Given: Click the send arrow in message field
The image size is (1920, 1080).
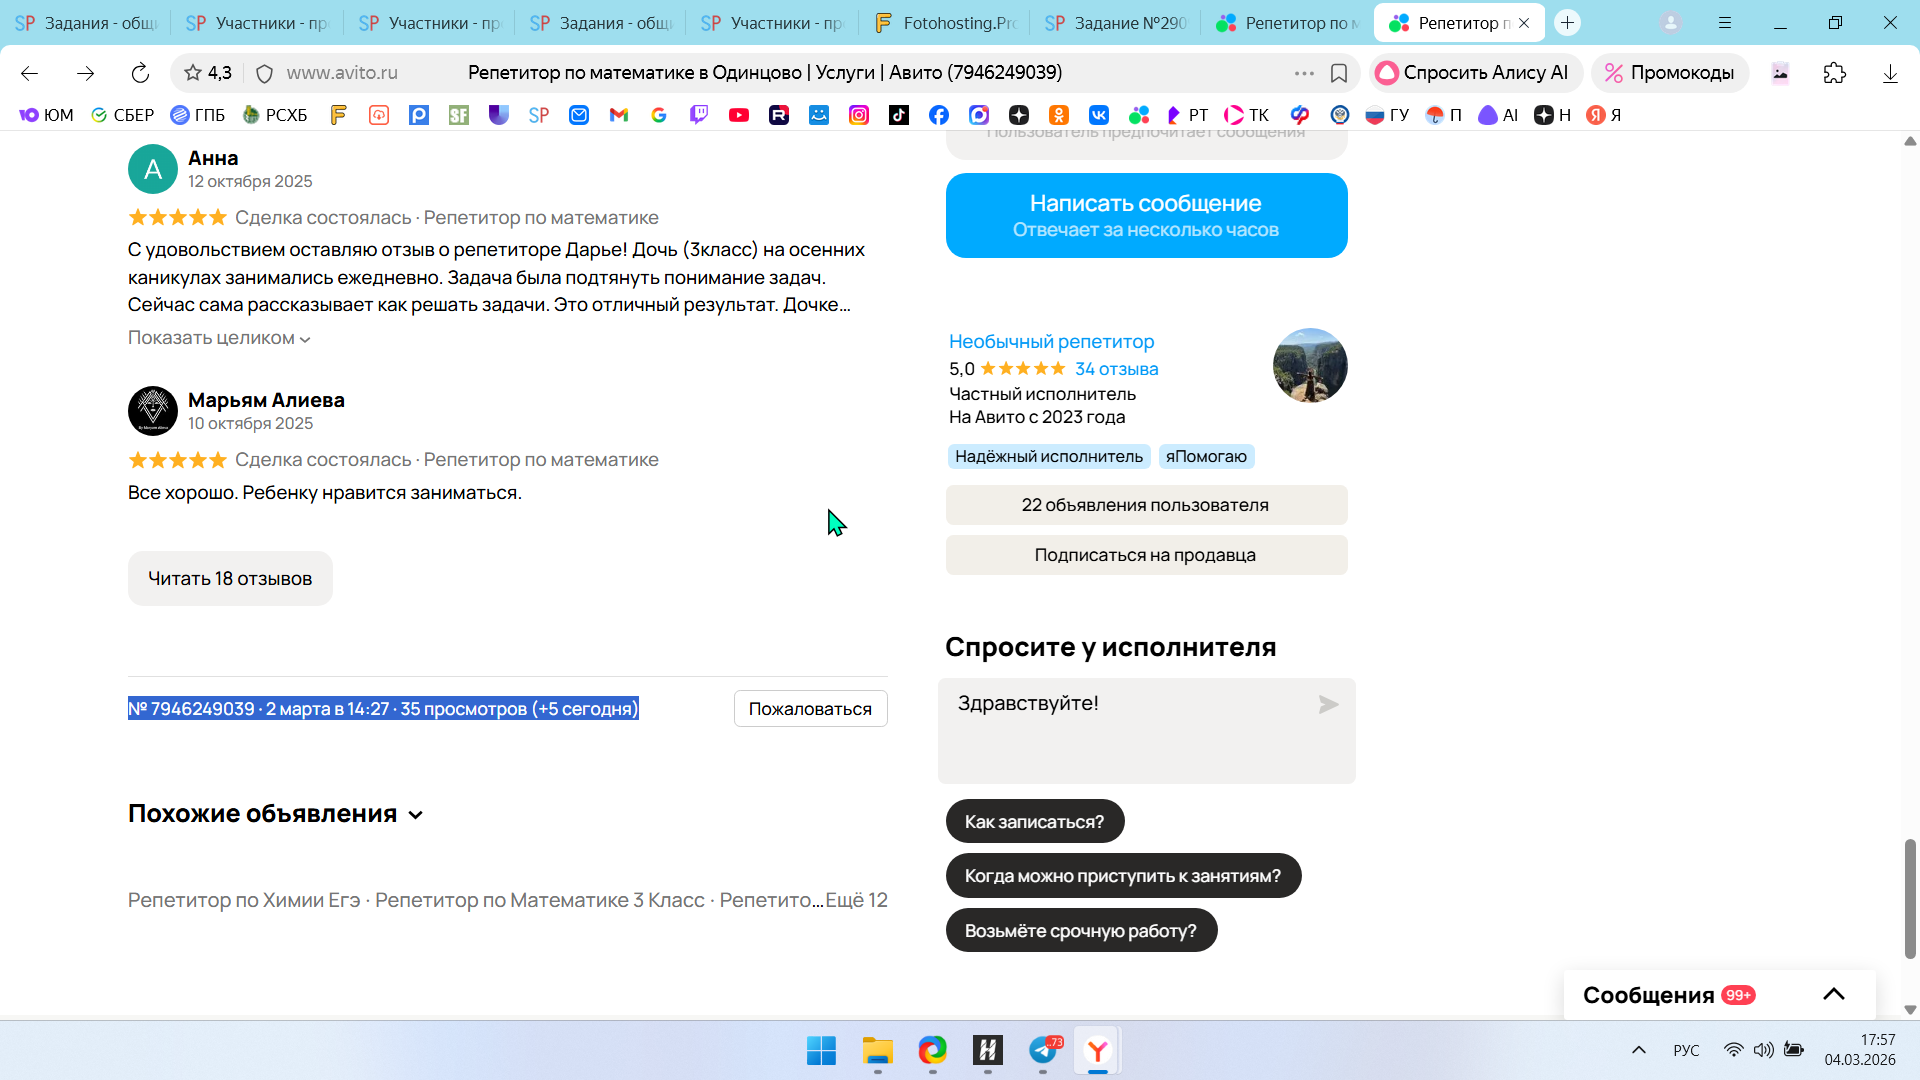Looking at the screenshot, I should 1328,705.
